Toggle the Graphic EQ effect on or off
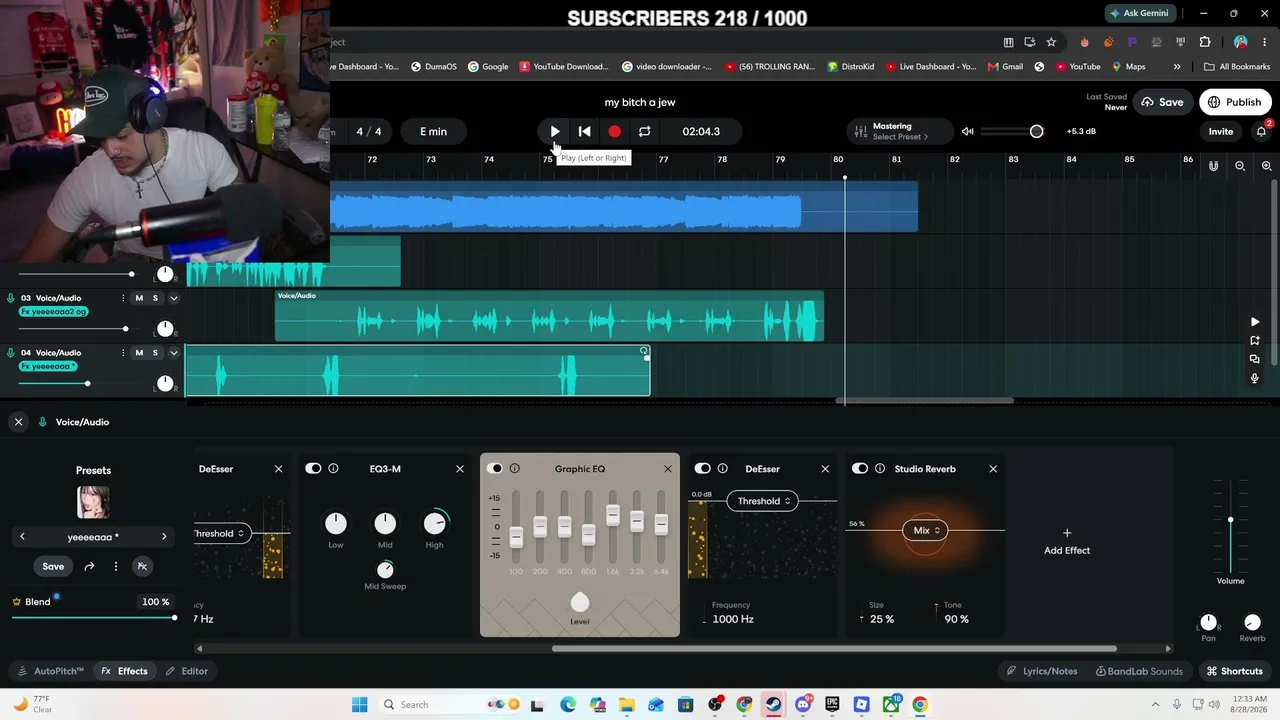 tap(495, 469)
